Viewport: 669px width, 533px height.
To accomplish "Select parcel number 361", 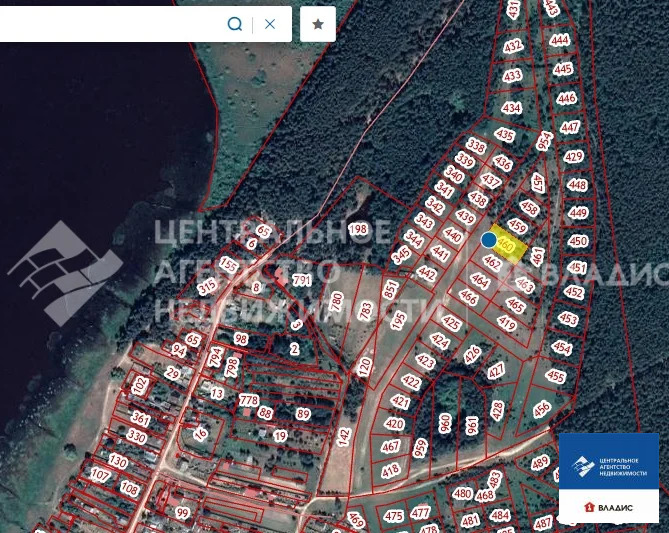I will point(140,418).
